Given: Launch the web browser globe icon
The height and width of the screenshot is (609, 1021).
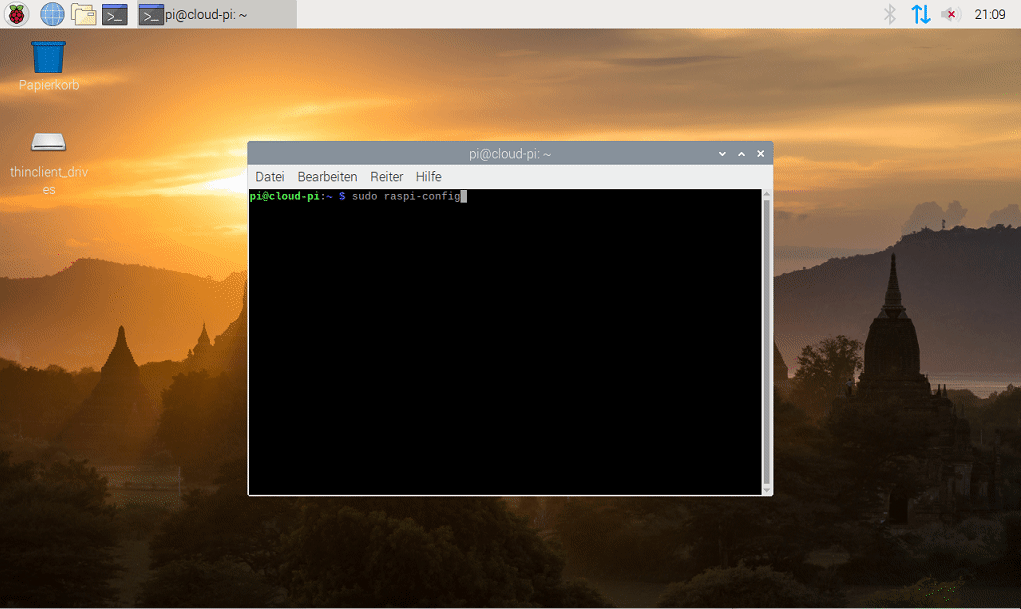Looking at the screenshot, I should click(x=52, y=14).
